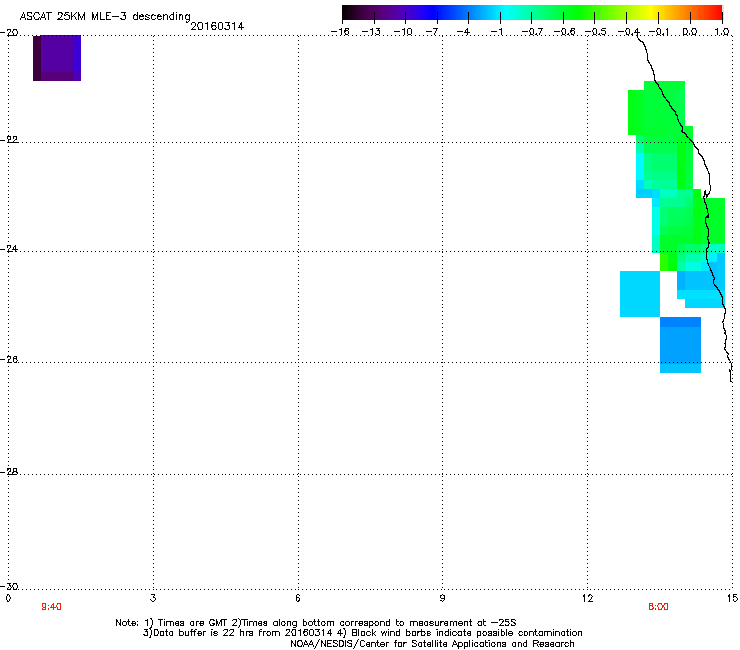
Task: Click the light blue square left of coastline
Action: click(640, 294)
